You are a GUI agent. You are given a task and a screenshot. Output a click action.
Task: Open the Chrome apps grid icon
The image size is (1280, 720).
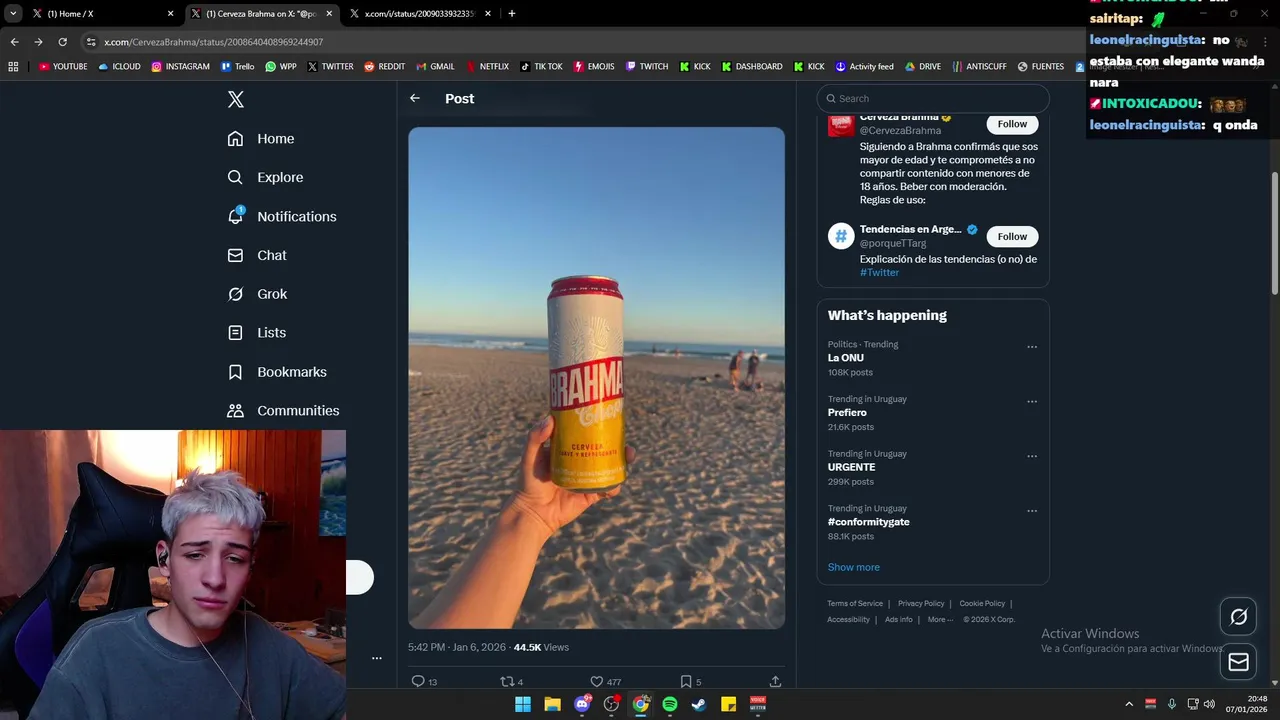point(13,67)
